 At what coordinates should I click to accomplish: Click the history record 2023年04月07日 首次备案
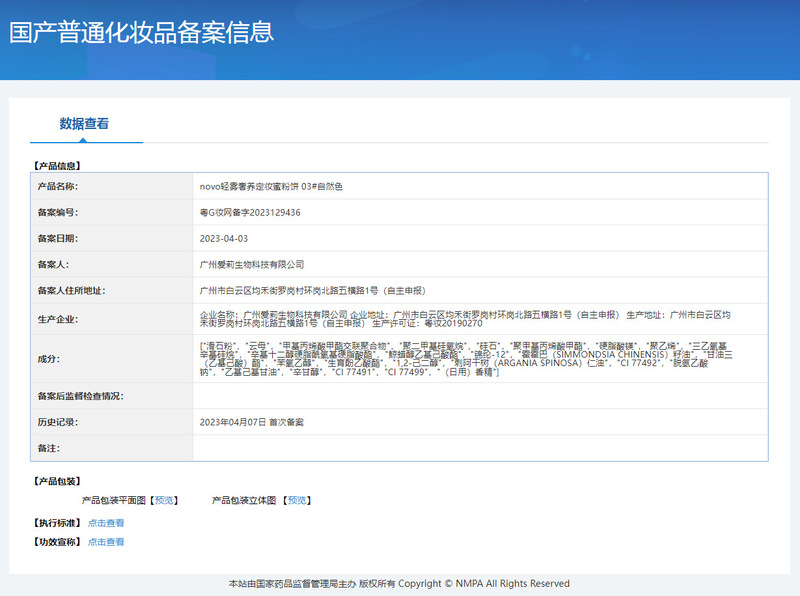tap(252, 423)
